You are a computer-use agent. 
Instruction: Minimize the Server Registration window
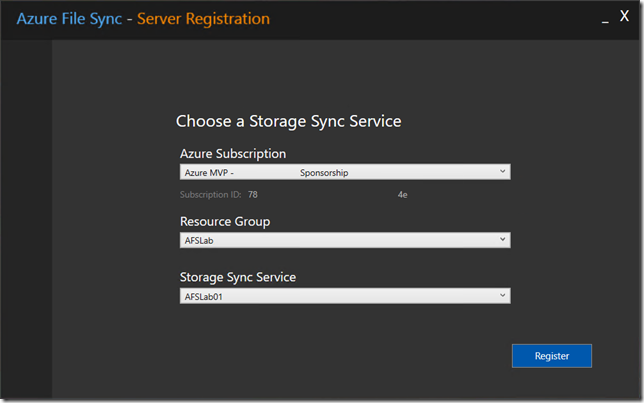605,20
